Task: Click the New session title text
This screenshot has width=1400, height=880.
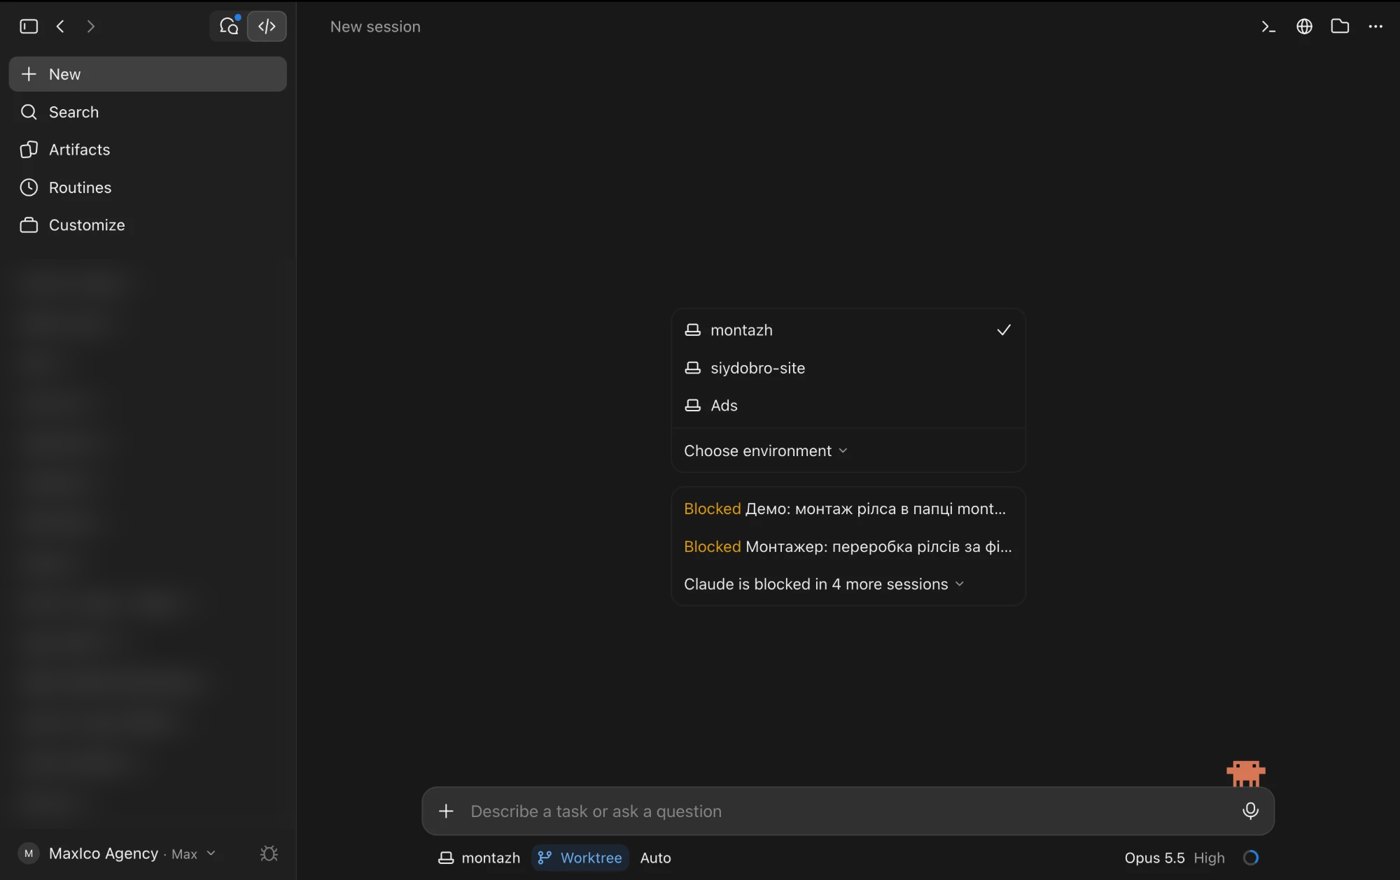Action: tap(375, 27)
